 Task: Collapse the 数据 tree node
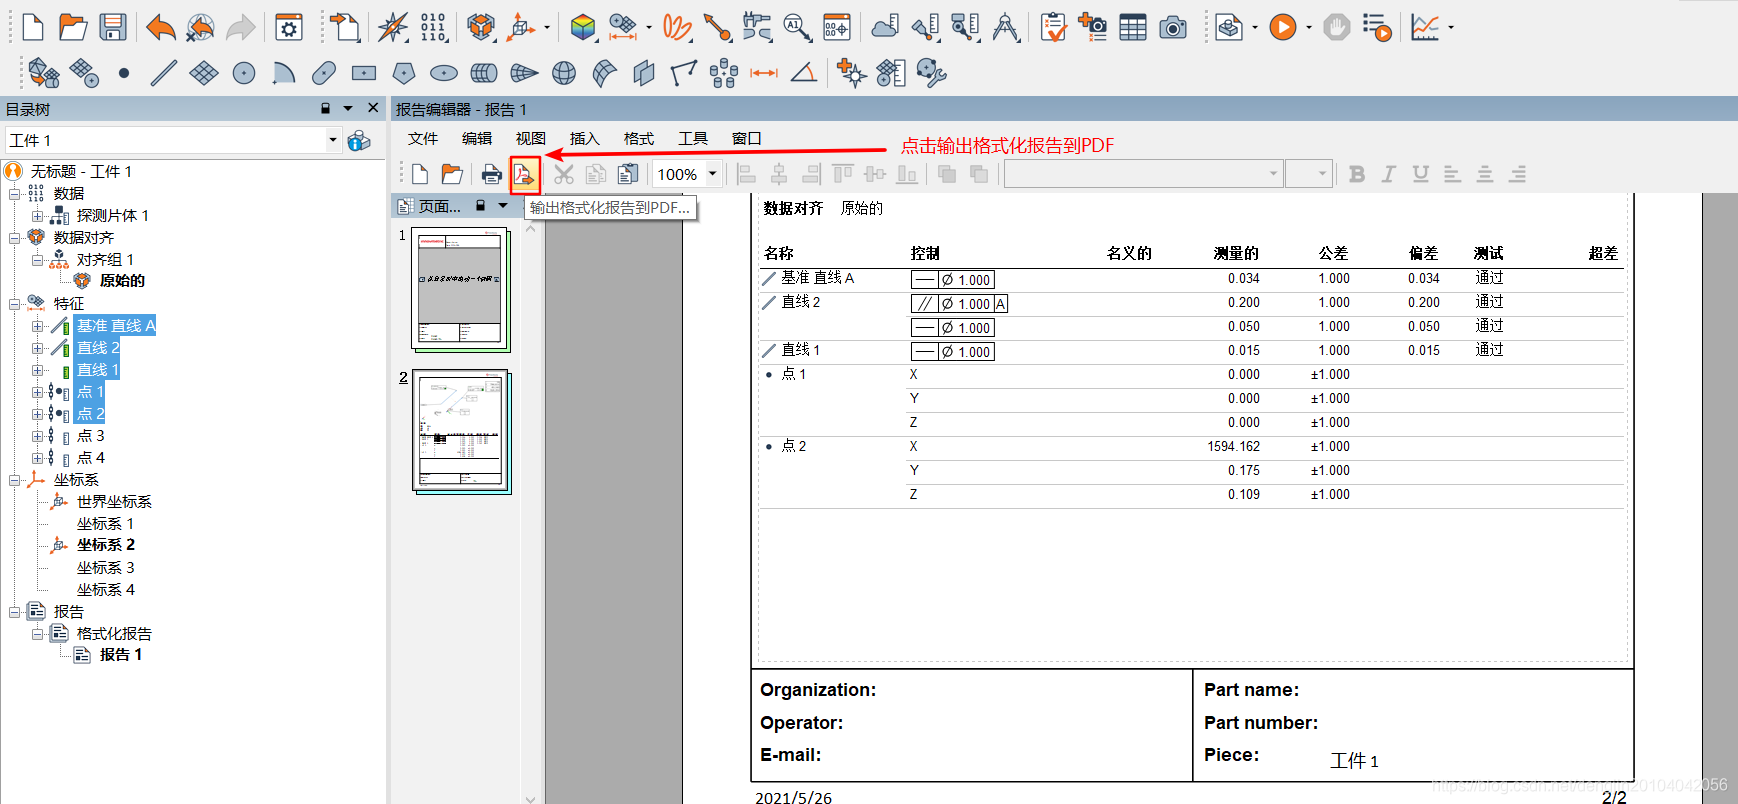[15, 194]
